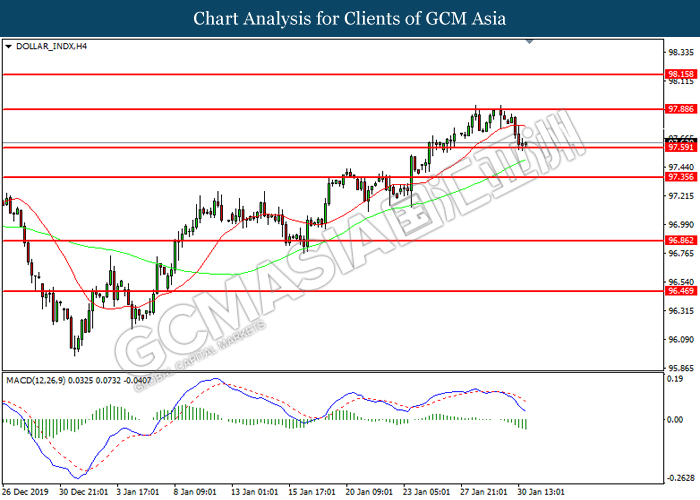Select the 98.158 resistance level label

click(680, 74)
